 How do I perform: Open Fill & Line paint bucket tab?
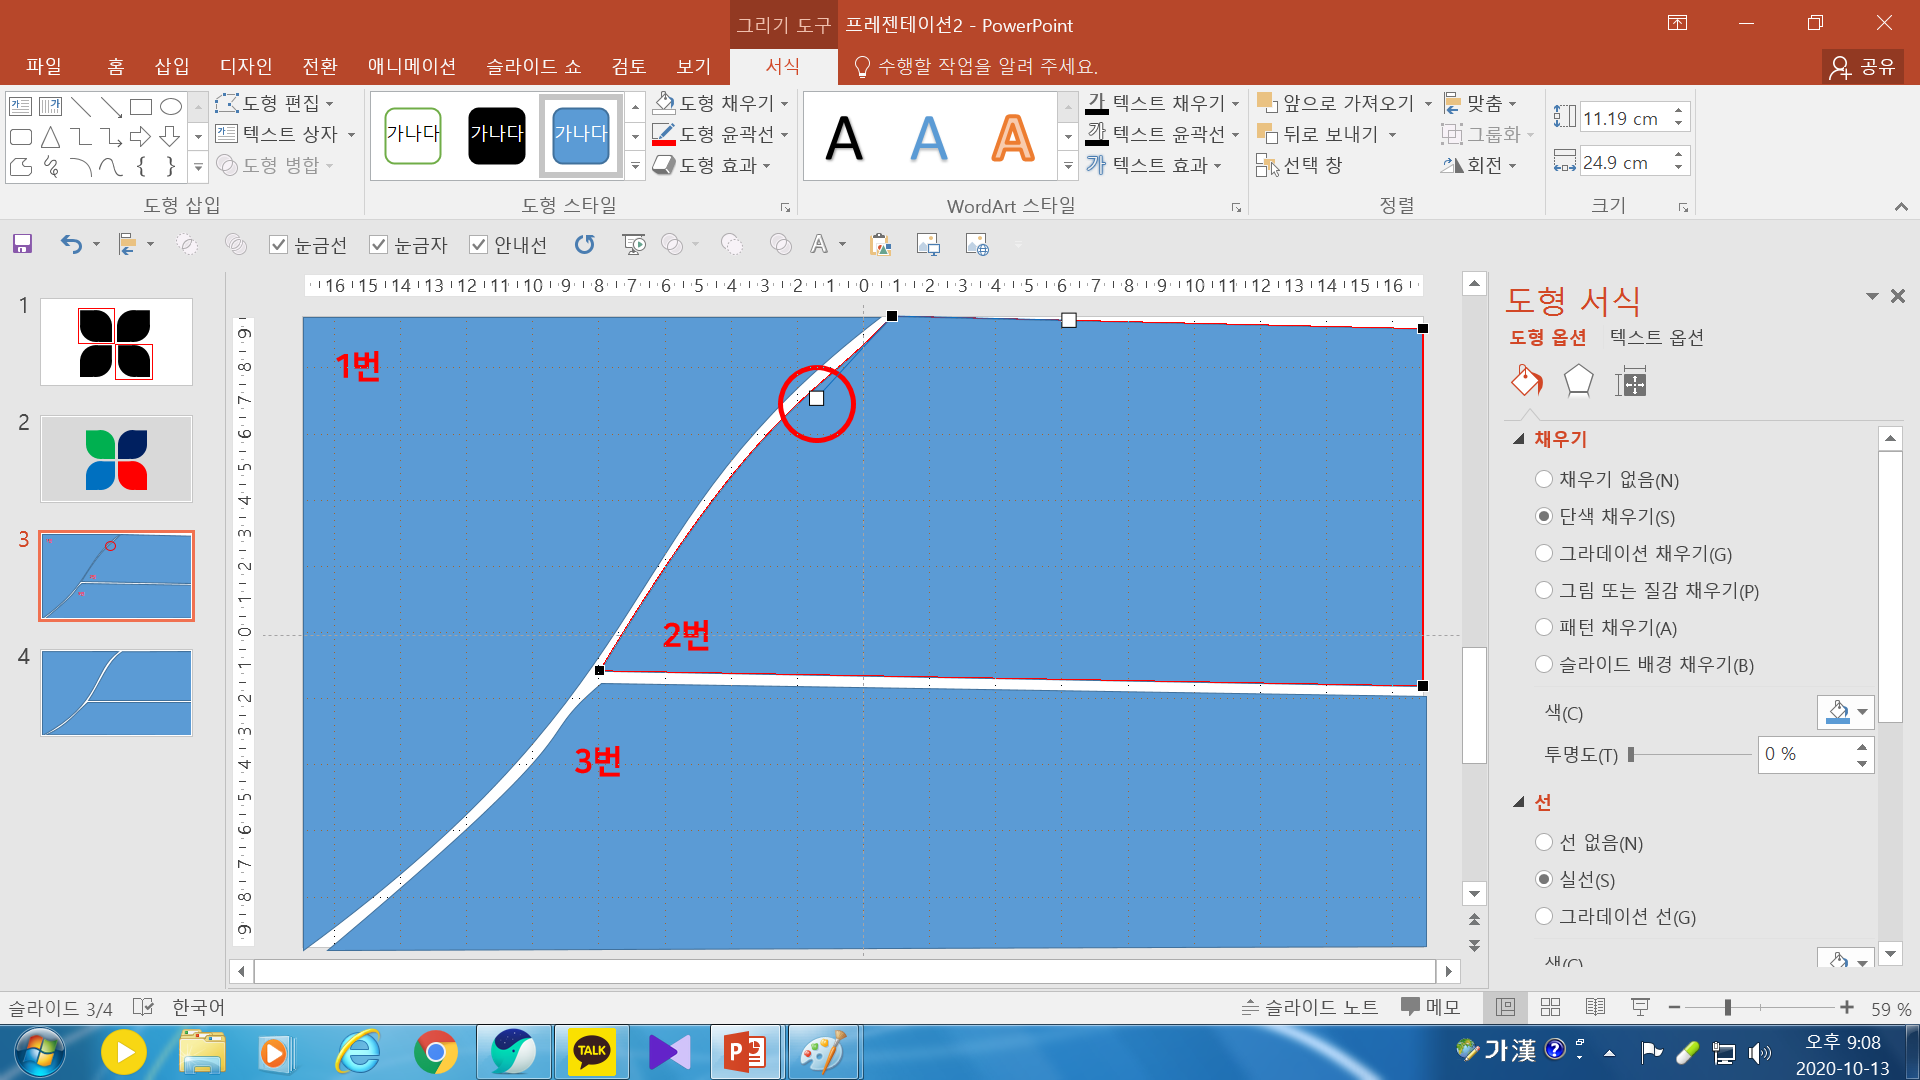(x=1526, y=381)
